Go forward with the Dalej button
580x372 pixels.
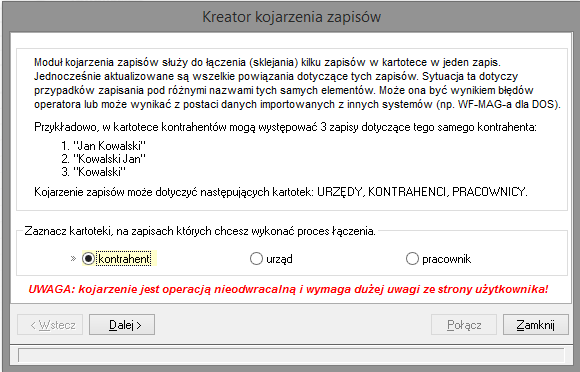(122, 325)
